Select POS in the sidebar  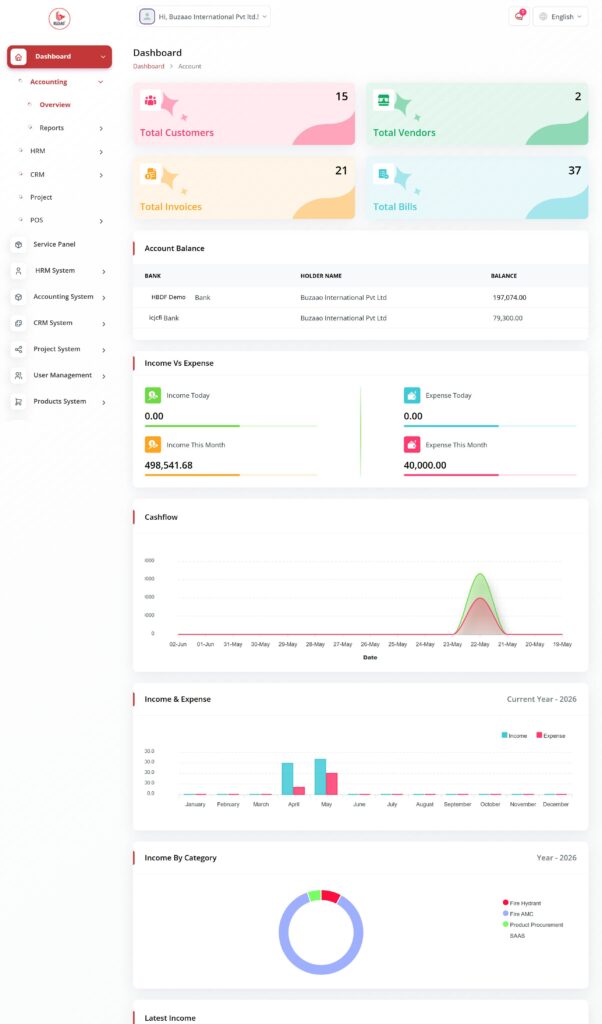coord(37,220)
